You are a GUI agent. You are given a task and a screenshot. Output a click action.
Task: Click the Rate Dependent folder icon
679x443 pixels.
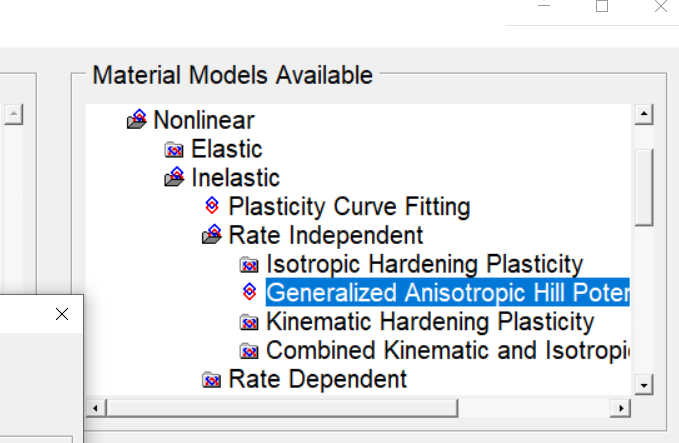pos(211,379)
